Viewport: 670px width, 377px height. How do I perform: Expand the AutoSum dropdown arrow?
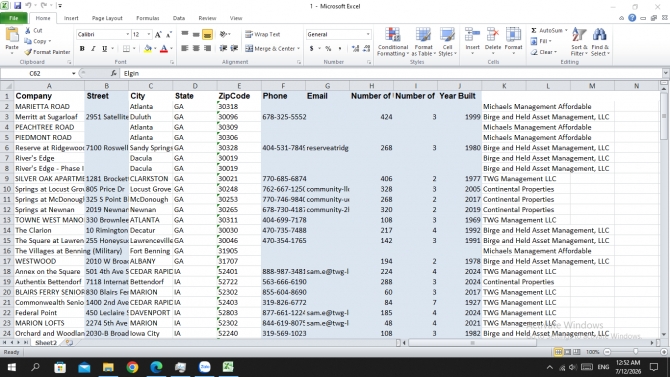(566, 30)
